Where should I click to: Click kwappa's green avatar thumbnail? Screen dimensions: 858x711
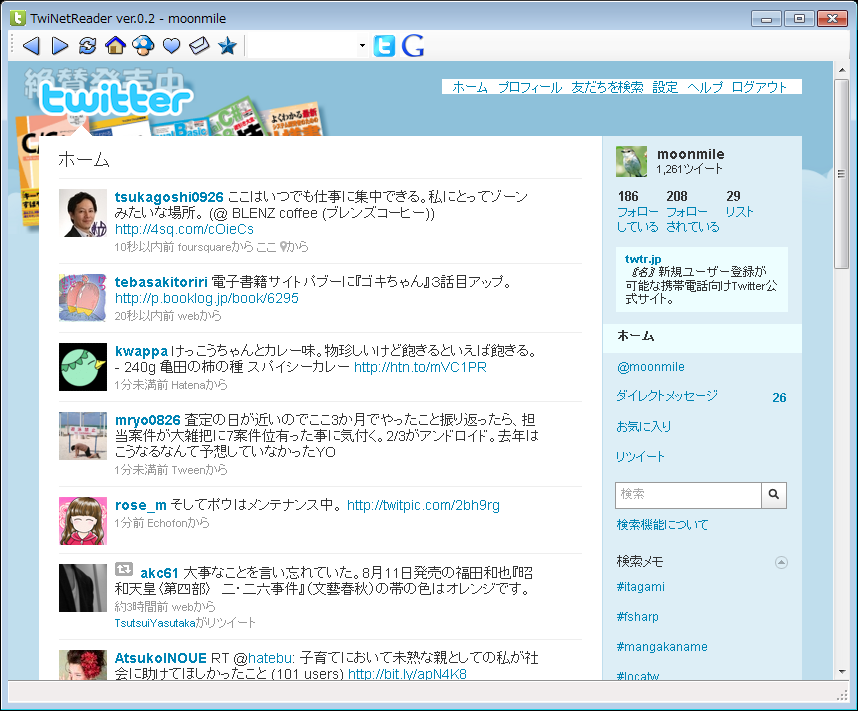point(83,367)
